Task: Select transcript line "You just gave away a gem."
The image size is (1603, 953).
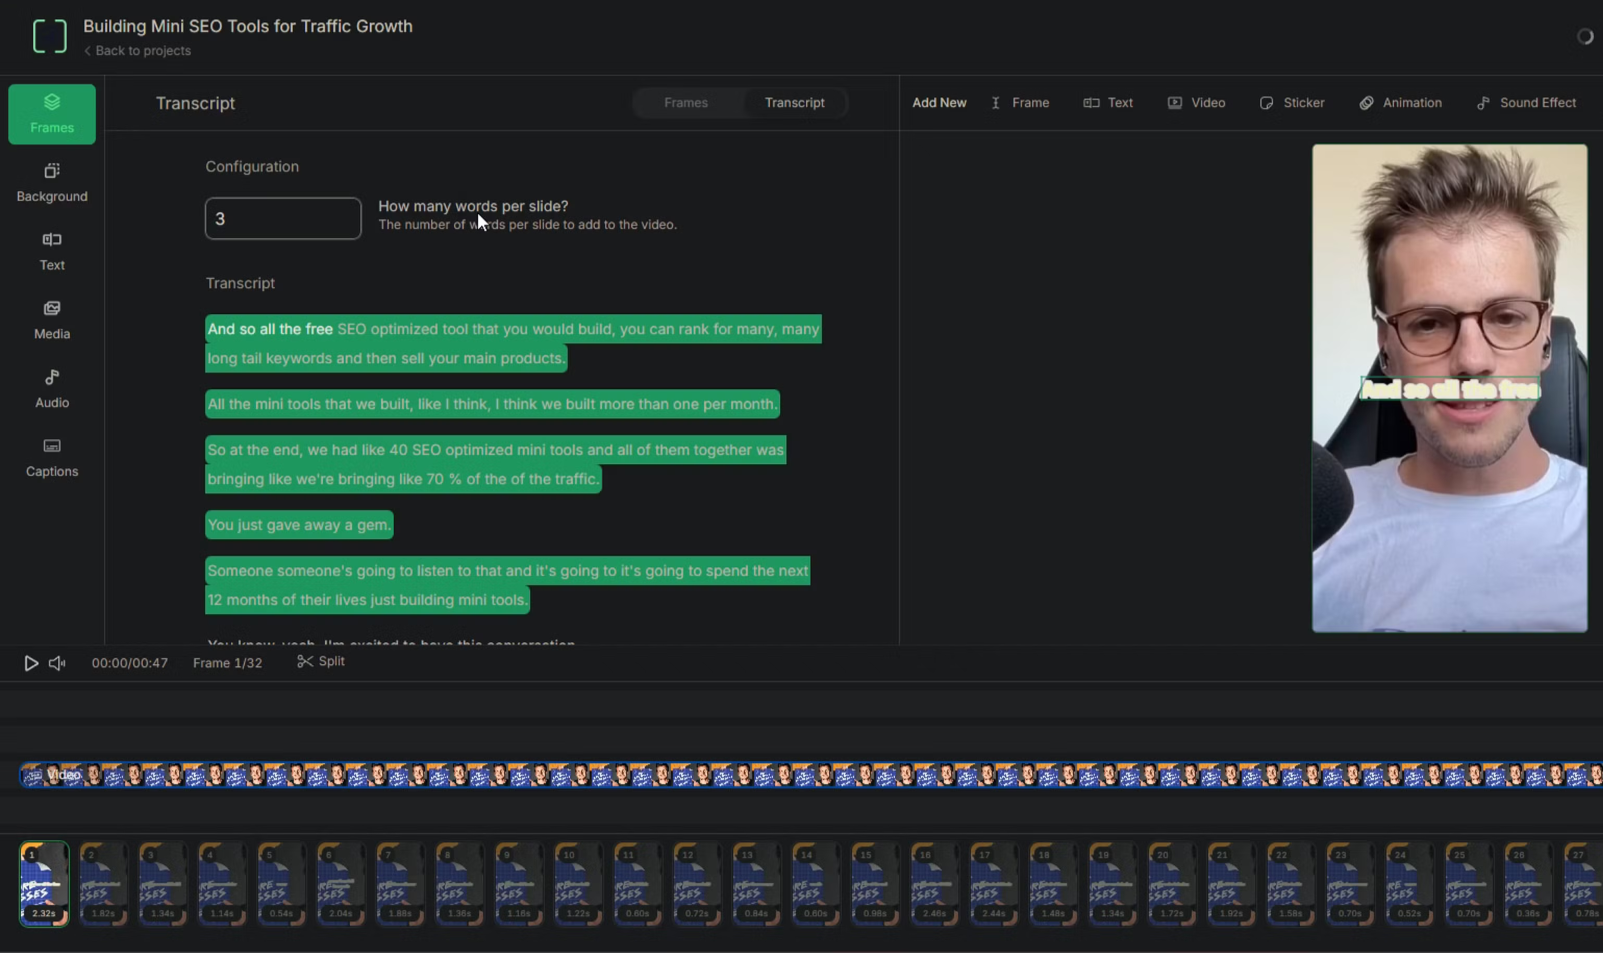Action: [299, 525]
